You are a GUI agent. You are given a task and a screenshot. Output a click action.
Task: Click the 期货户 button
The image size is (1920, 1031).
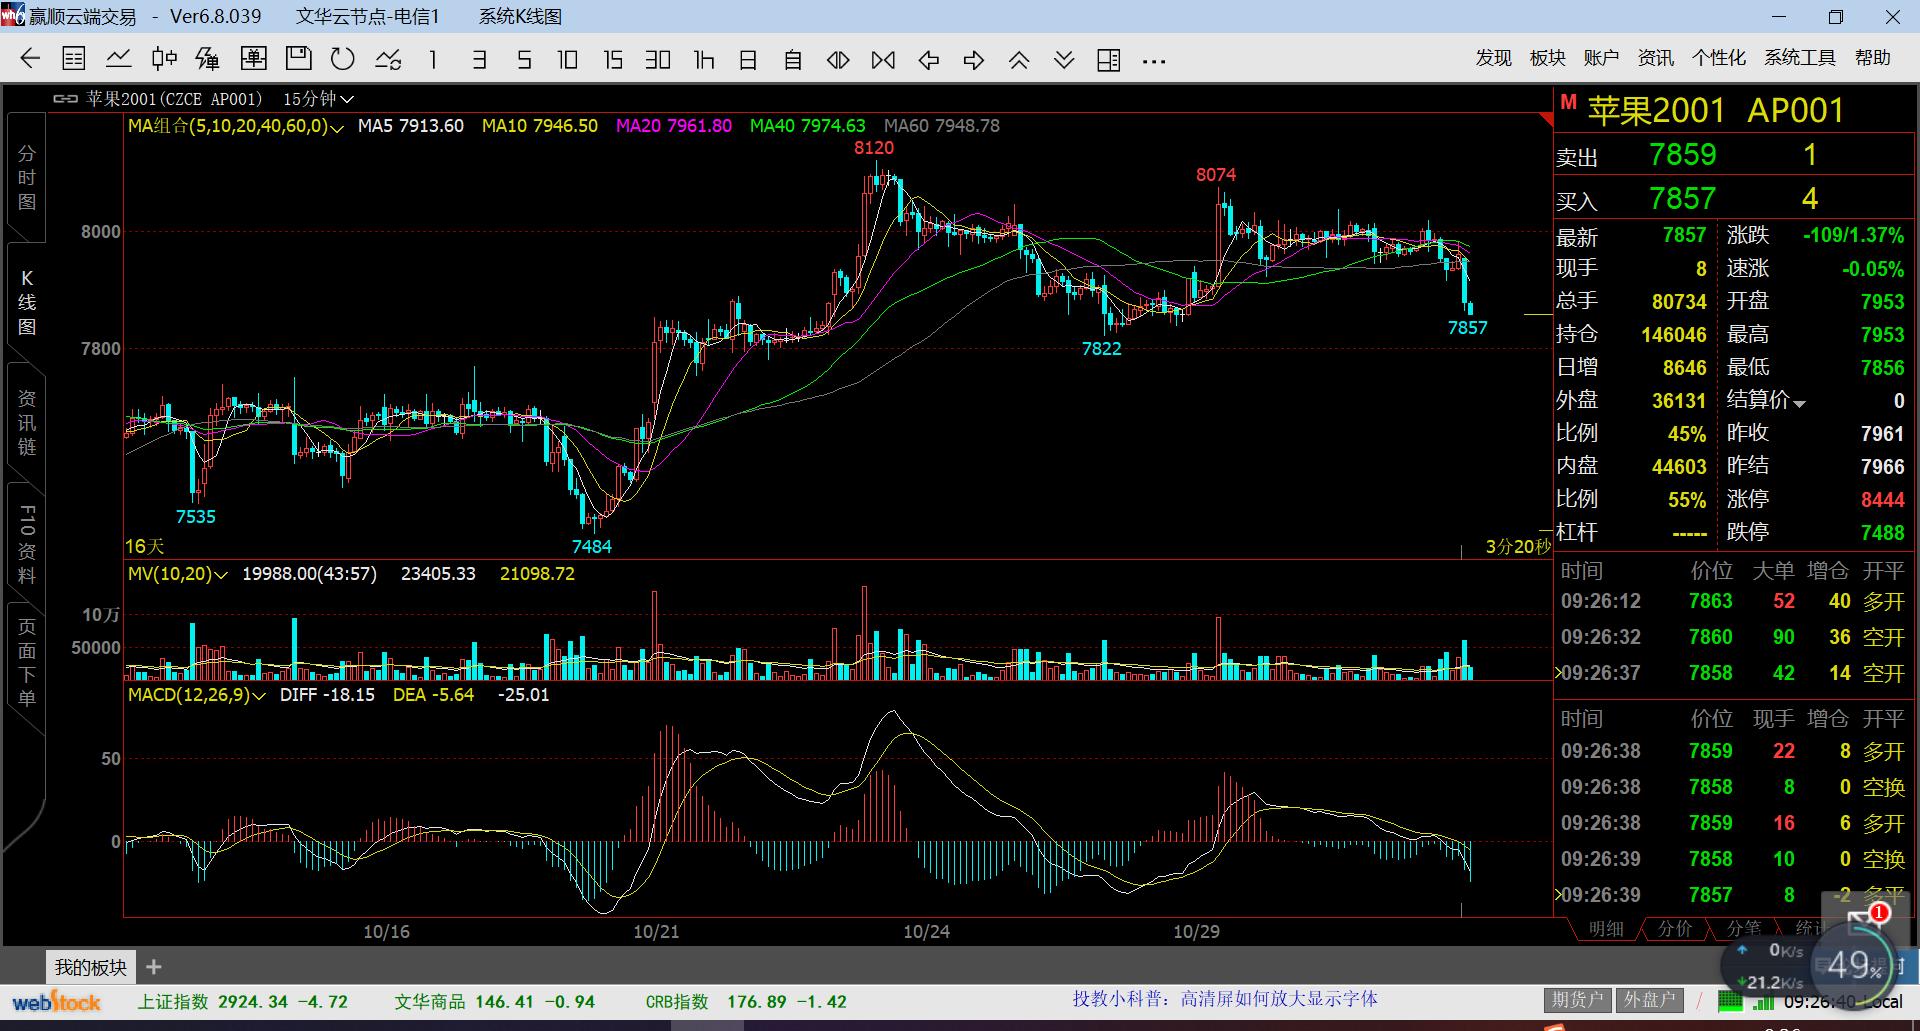[x=1577, y=999]
